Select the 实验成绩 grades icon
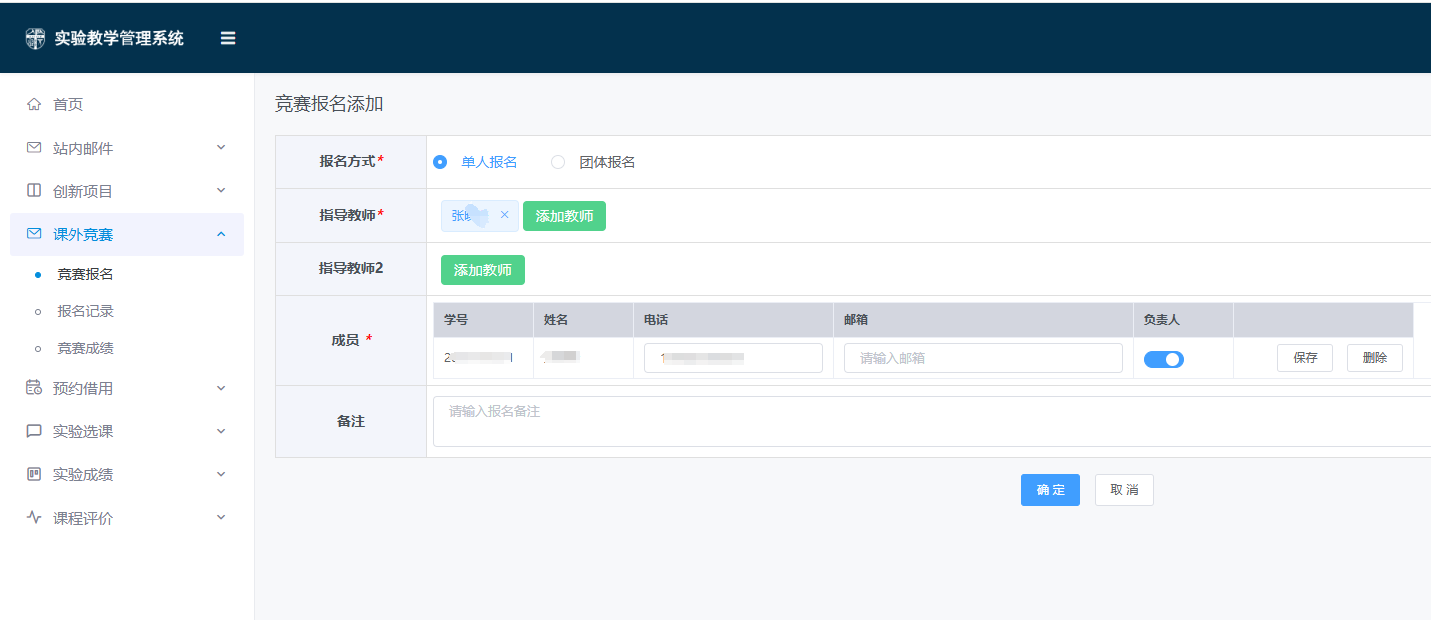 pyautogui.click(x=33, y=473)
